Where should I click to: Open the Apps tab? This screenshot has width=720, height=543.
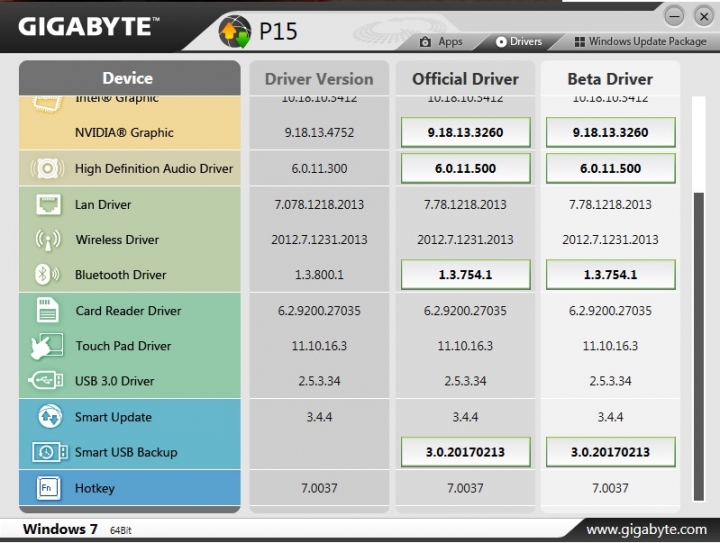point(441,42)
